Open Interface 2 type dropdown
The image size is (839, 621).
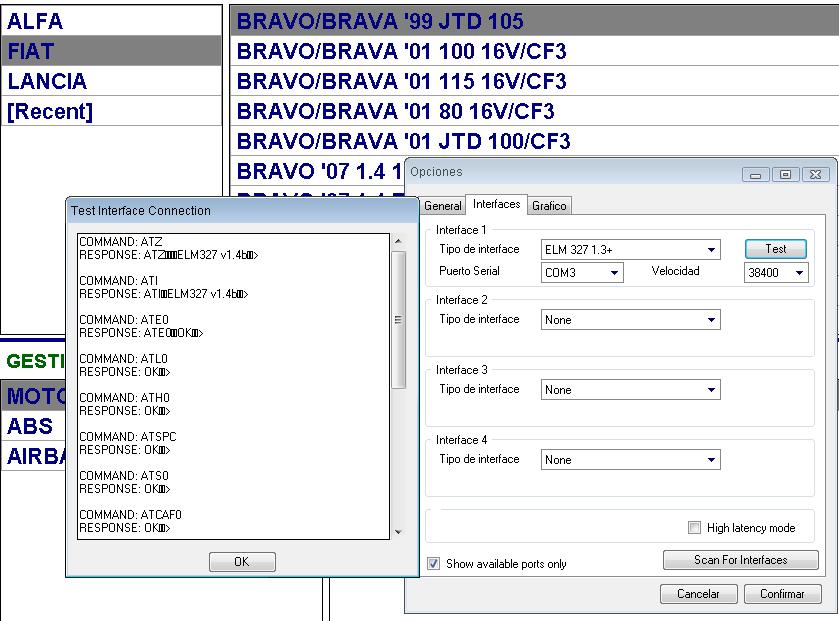[630, 320]
